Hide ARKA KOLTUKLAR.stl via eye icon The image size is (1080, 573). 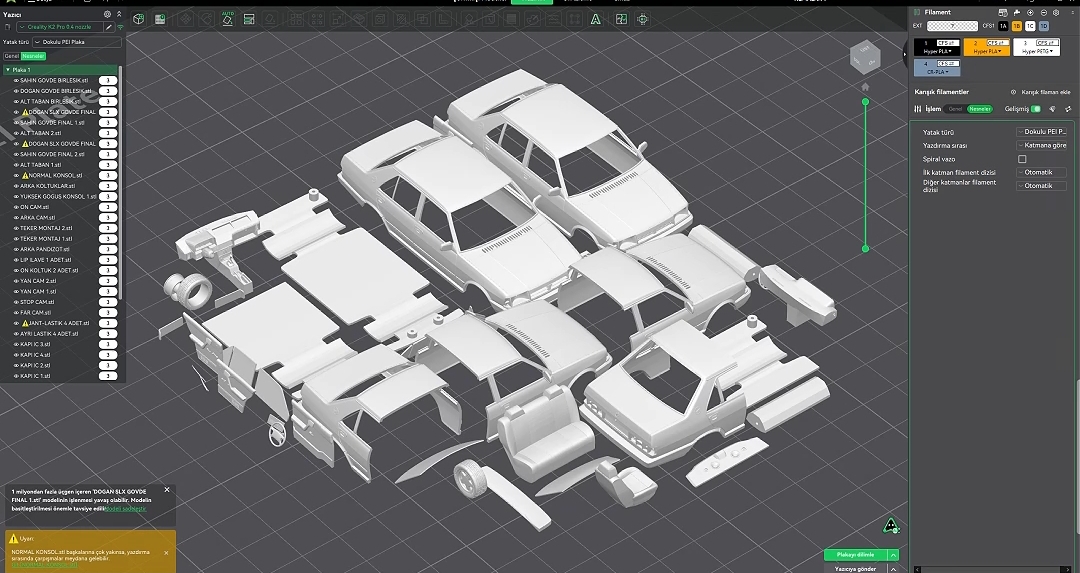[17, 186]
